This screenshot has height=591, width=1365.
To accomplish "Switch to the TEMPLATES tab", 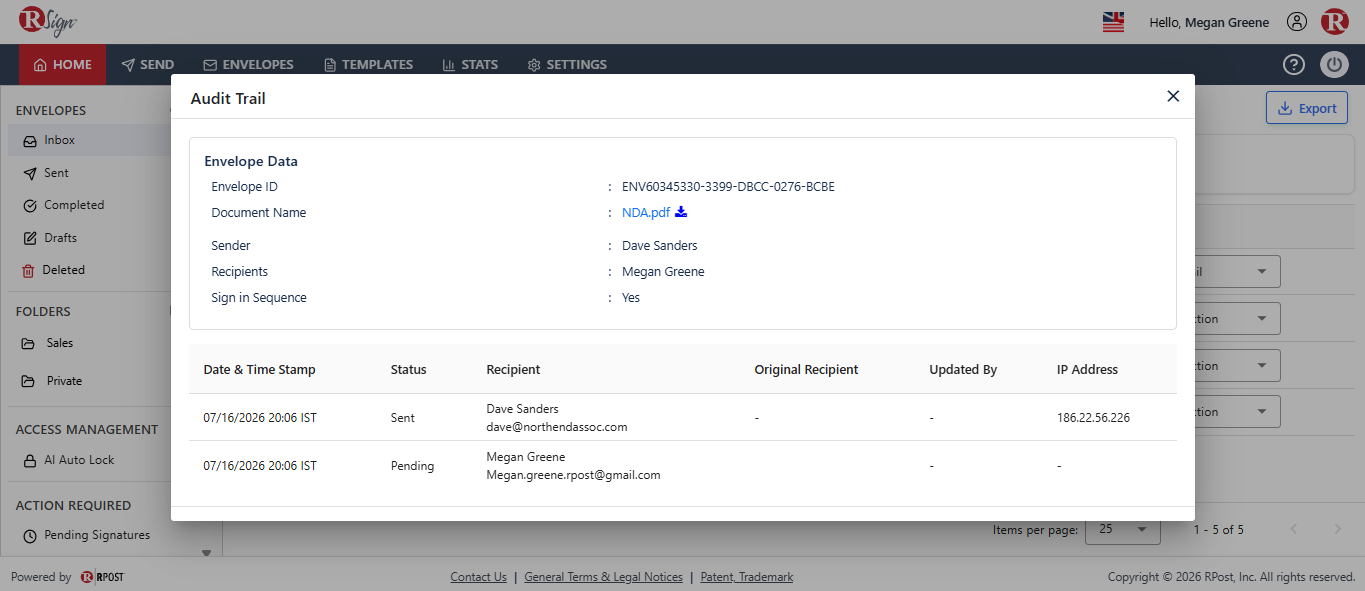I will pos(368,65).
